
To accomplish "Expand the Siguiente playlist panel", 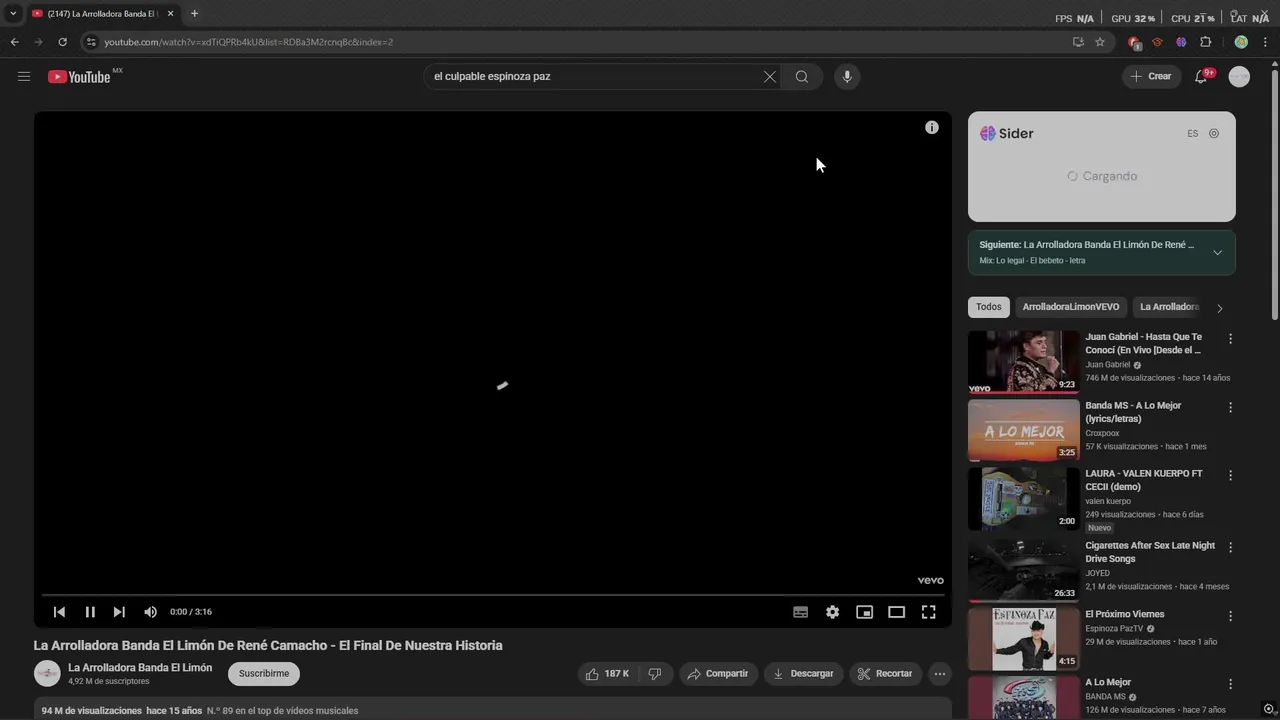I will (1217, 253).
